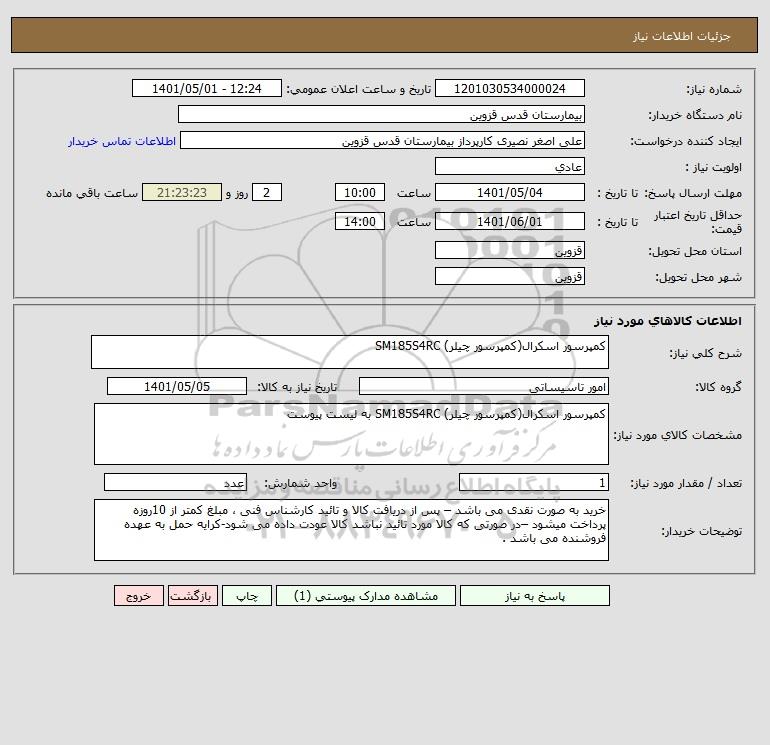
Task: Click the label مشخصات کالای مورد نیاز:
Action: (678, 435)
